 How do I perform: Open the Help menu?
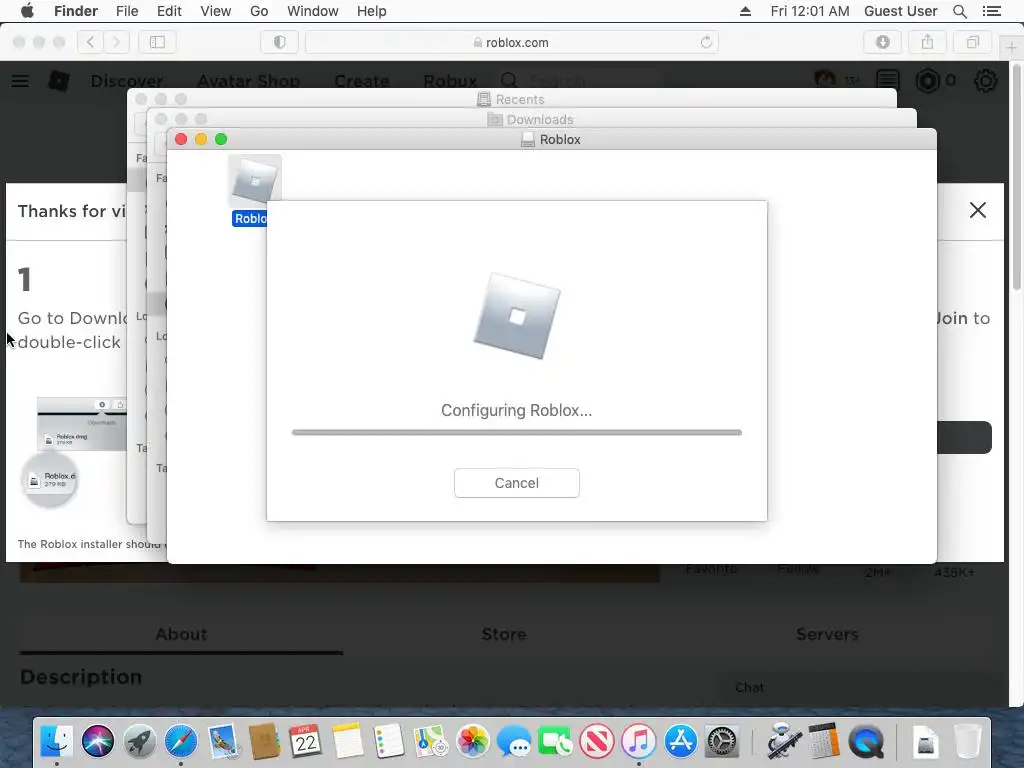pos(372,11)
